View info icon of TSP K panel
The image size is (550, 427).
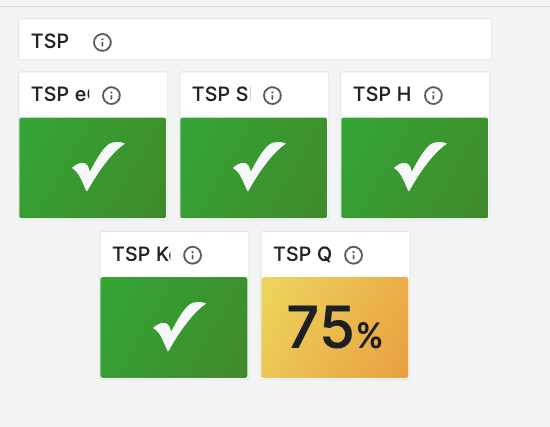coord(193,255)
